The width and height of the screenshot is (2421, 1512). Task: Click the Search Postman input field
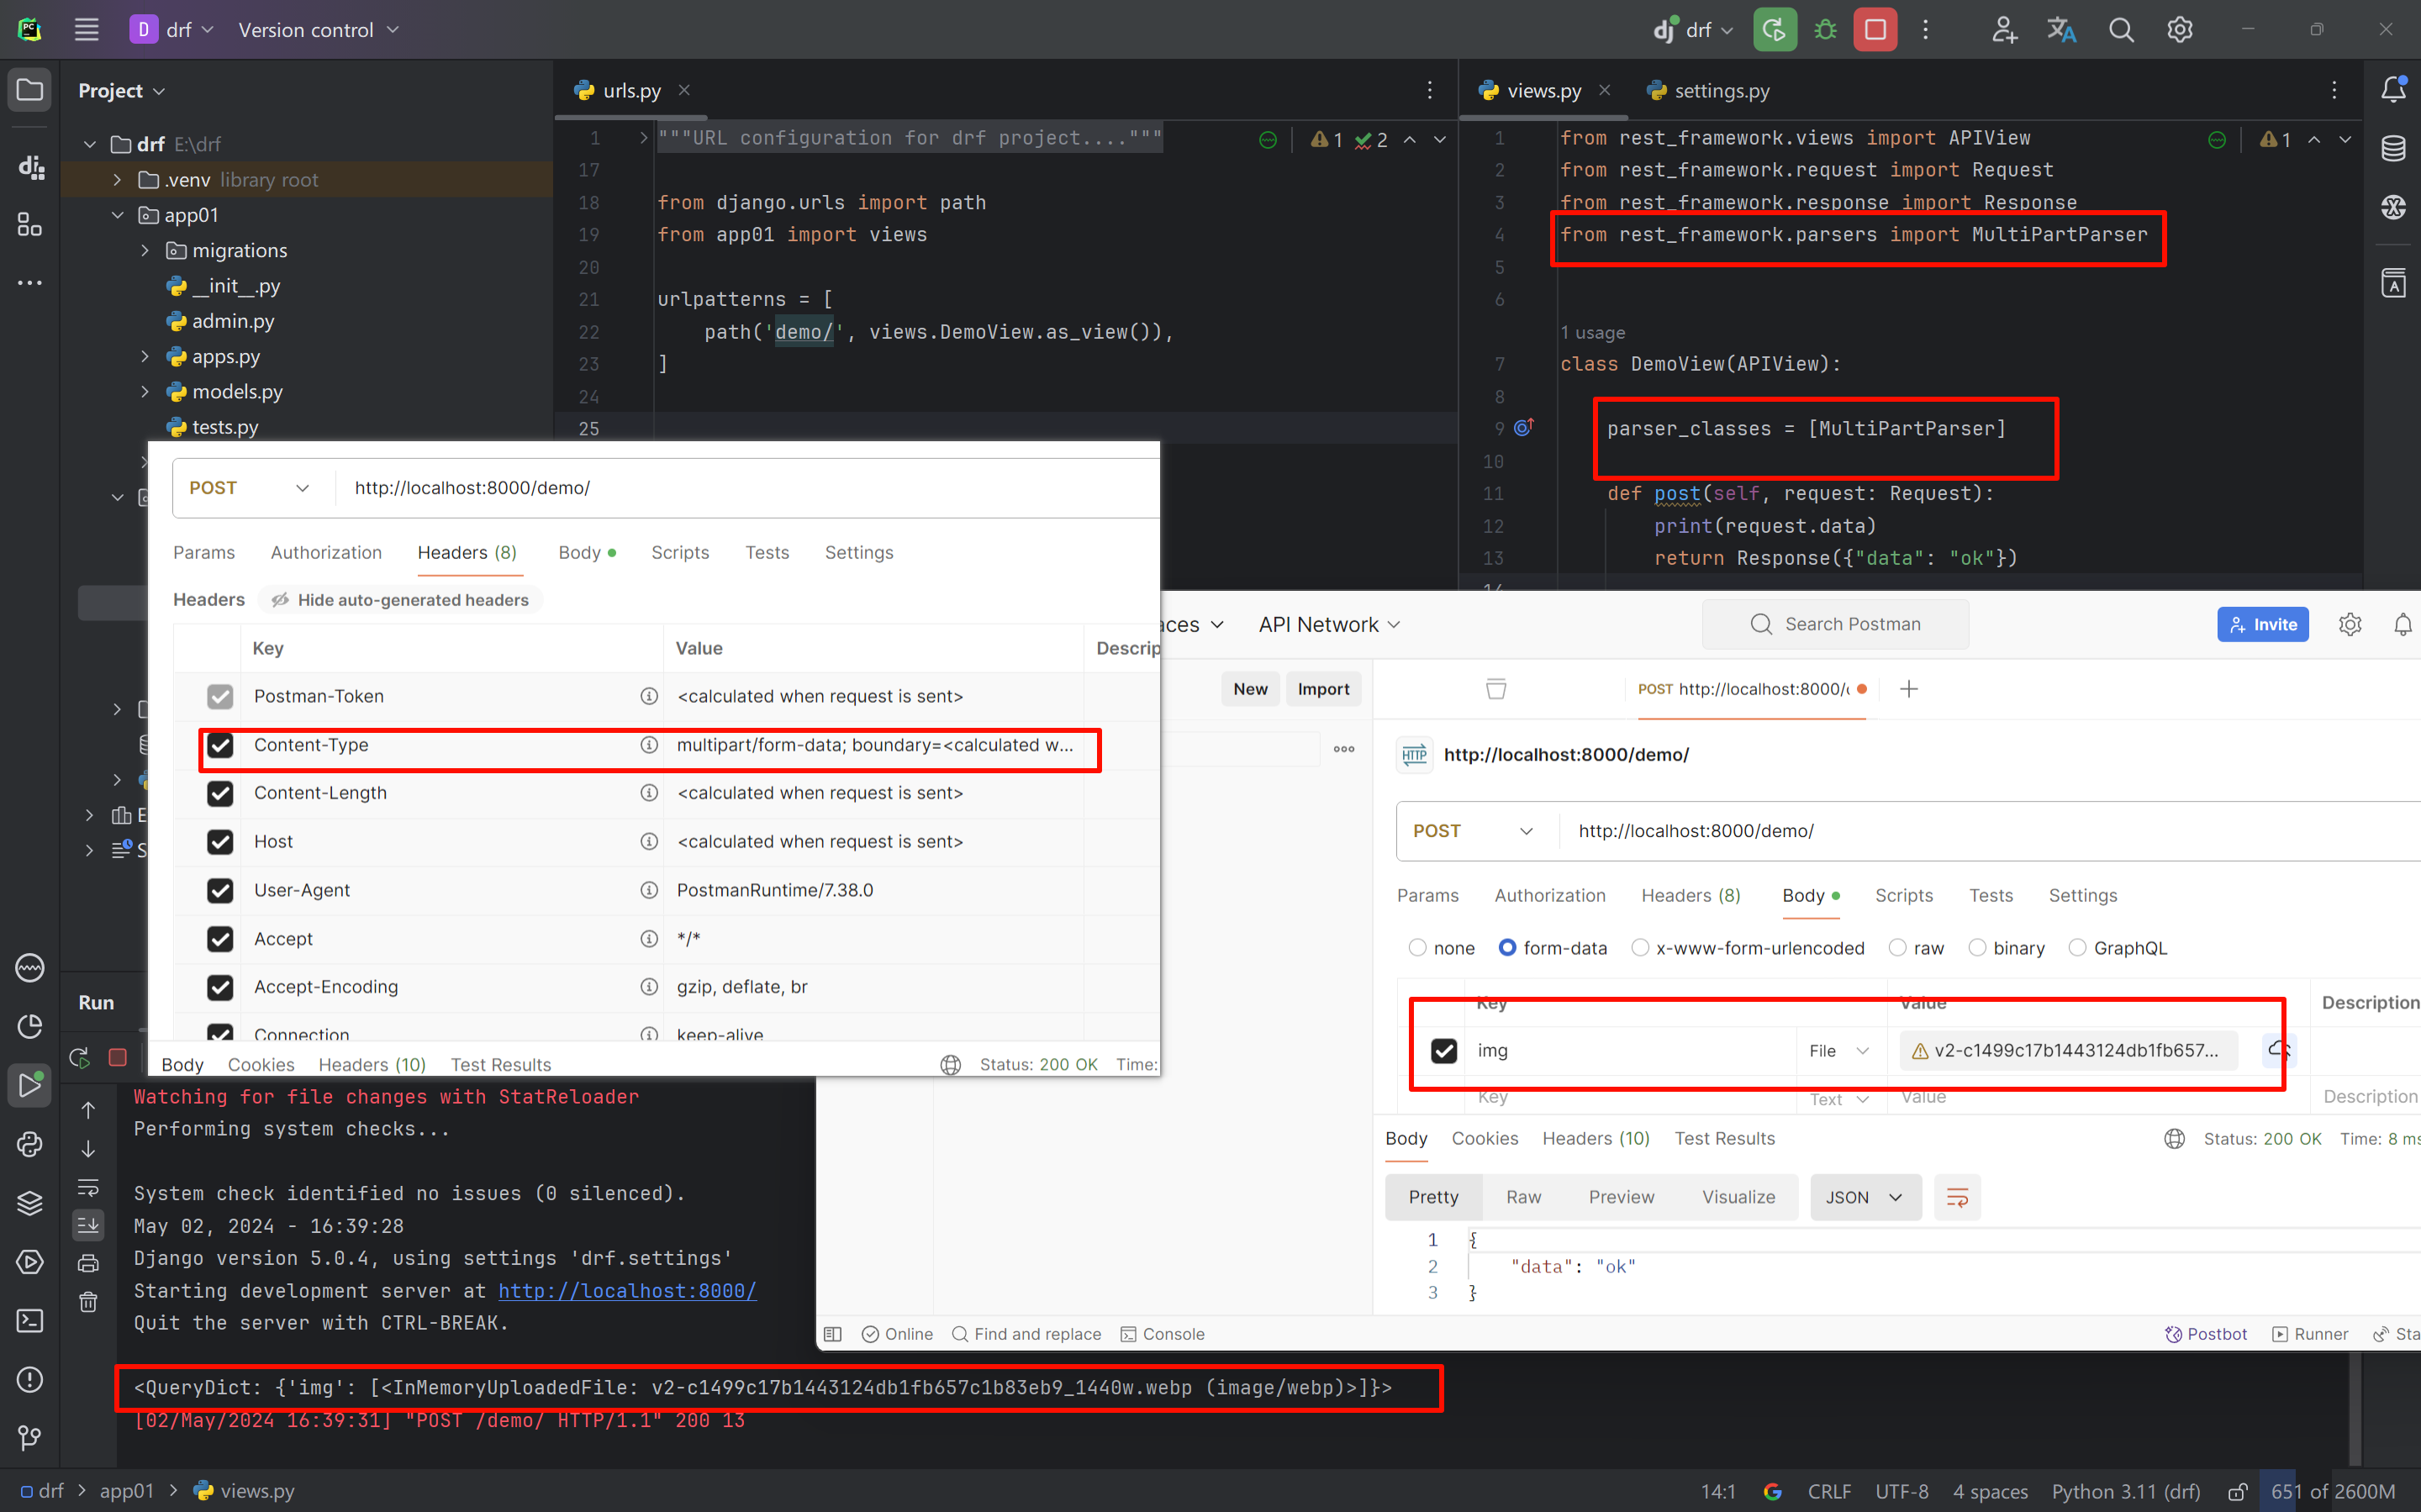pos(1852,625)
